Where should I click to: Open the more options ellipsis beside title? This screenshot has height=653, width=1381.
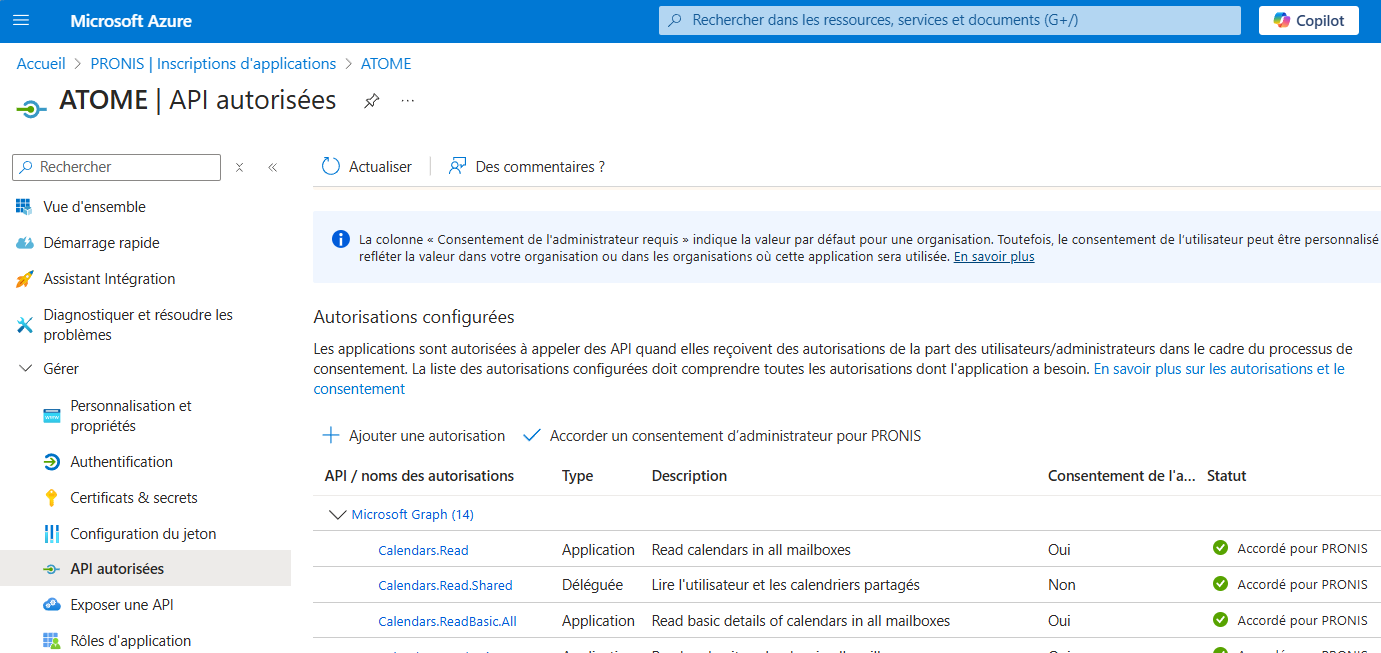(x=408, y=101)
